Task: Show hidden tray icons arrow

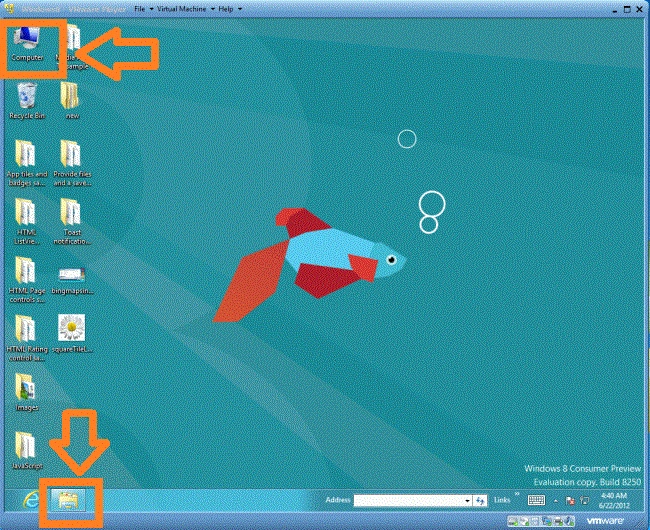Action: pos(556,501)
